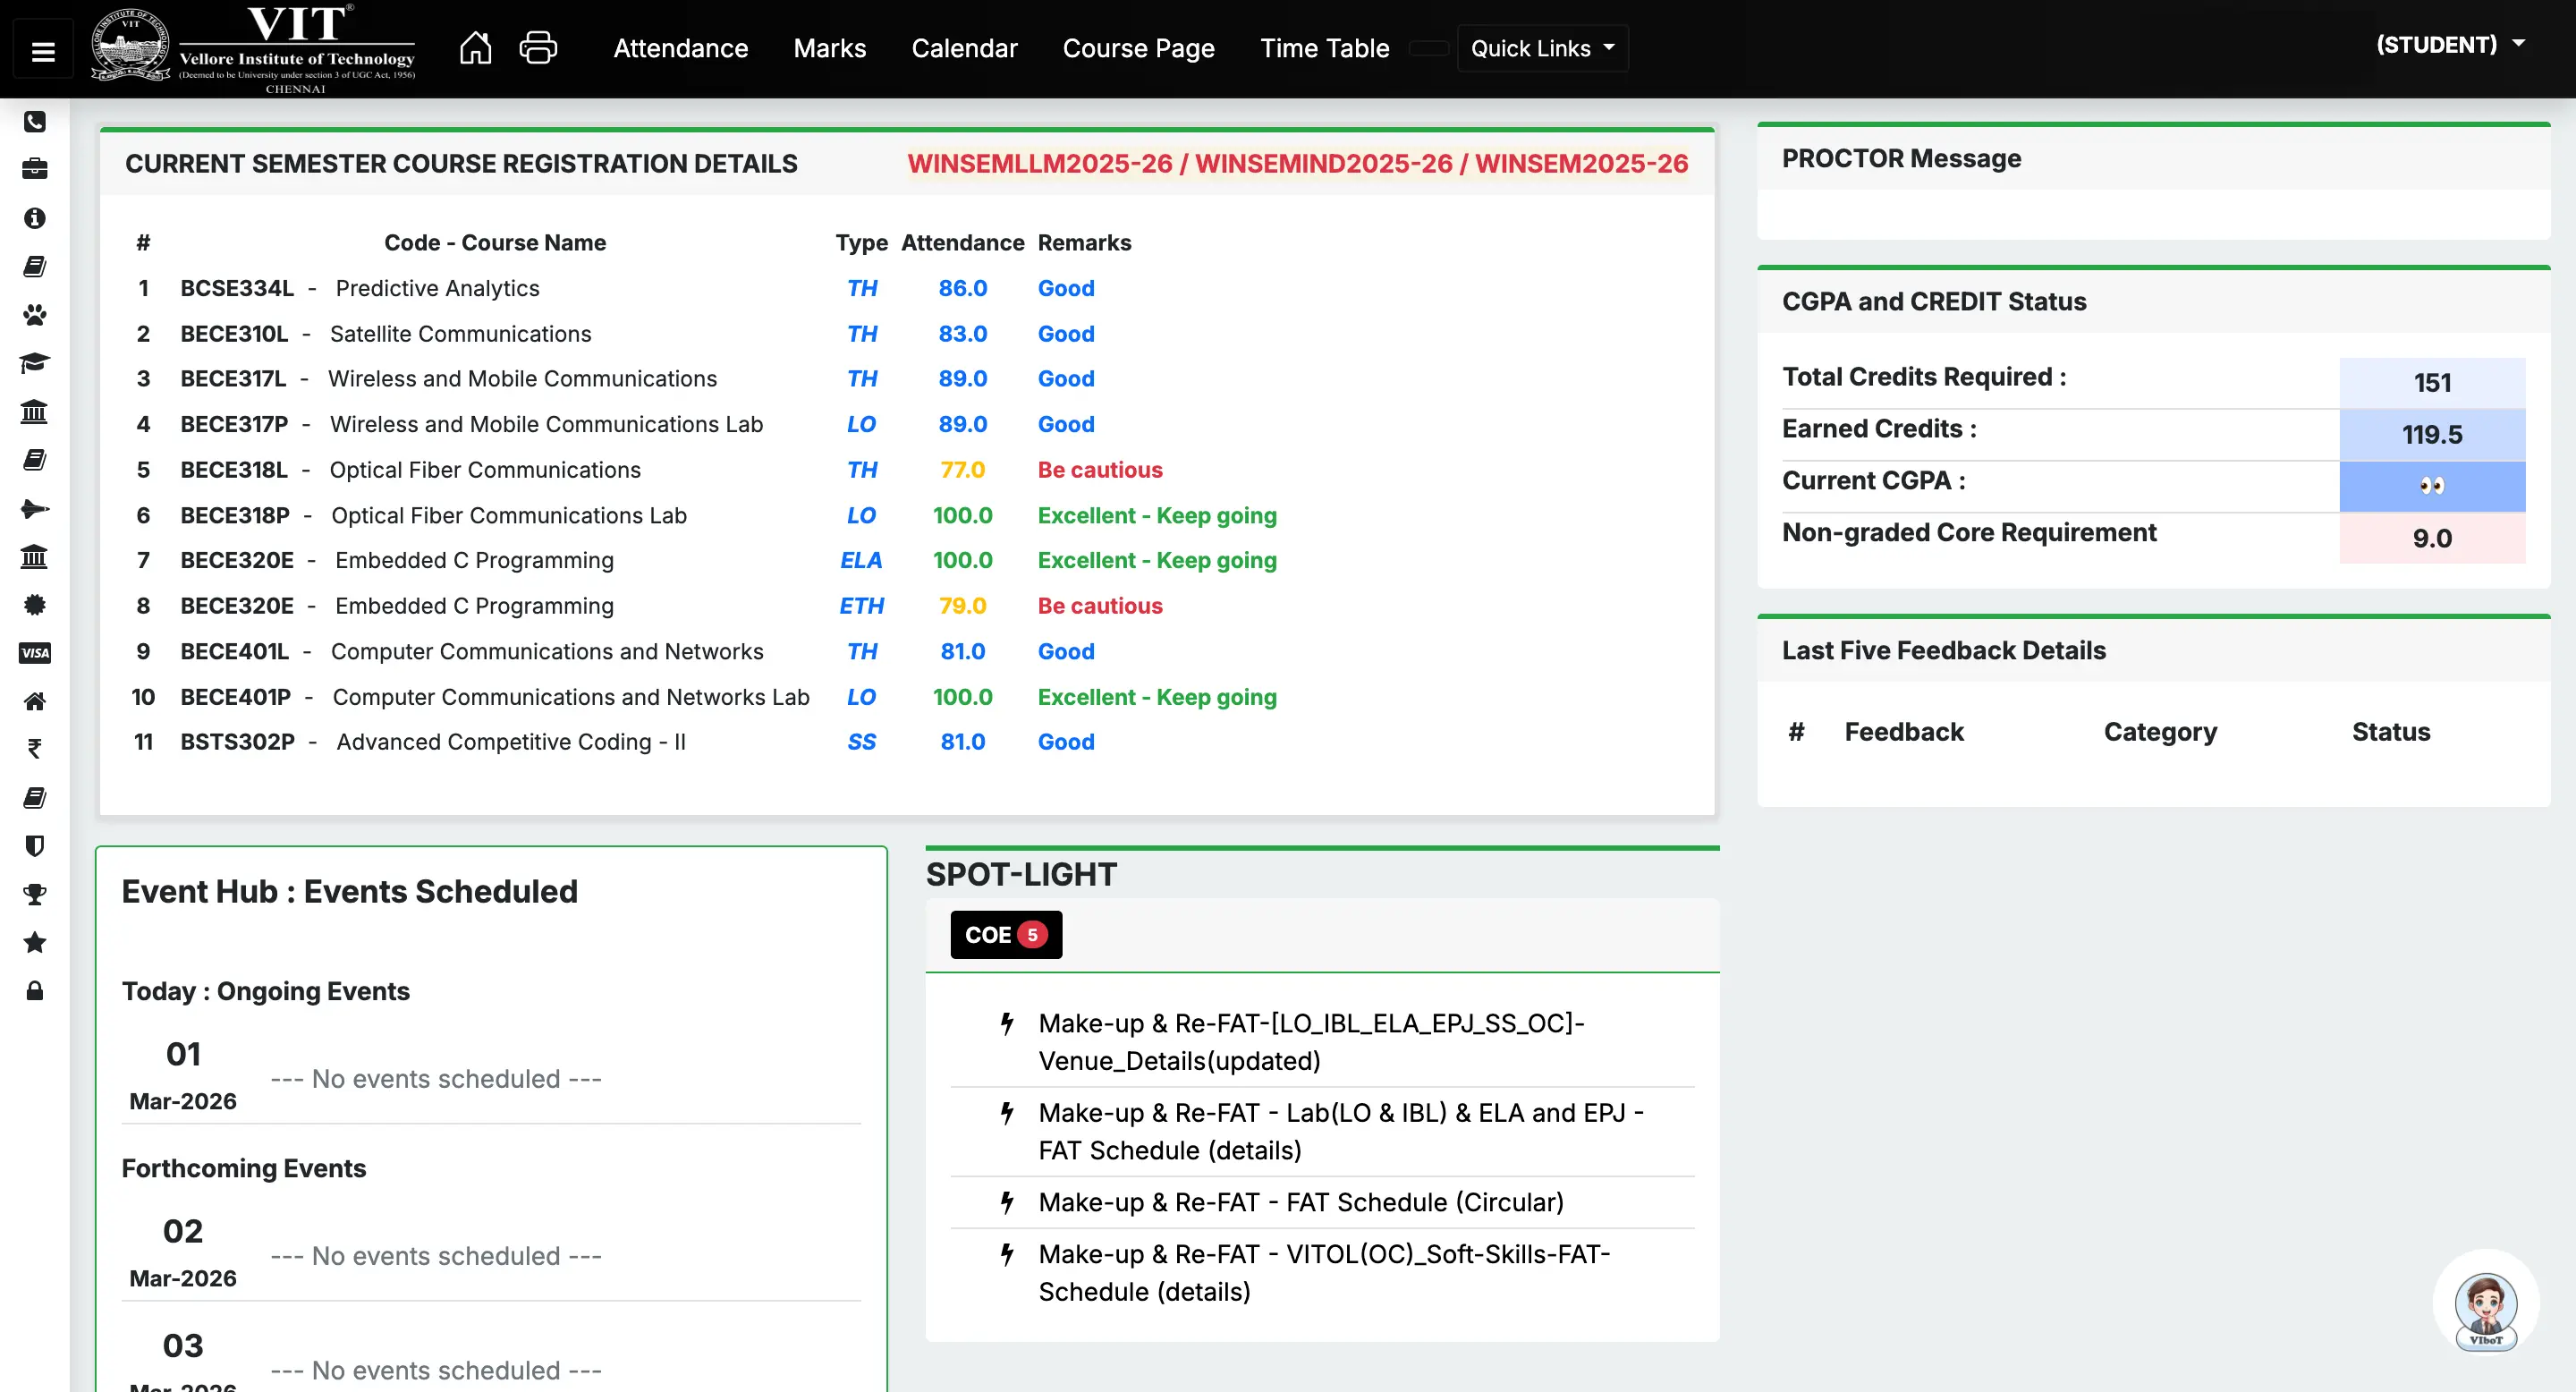Screen dimensions: 2576x1392
Task: Click the home icon in navbar
Action: (x=475, y=47)
